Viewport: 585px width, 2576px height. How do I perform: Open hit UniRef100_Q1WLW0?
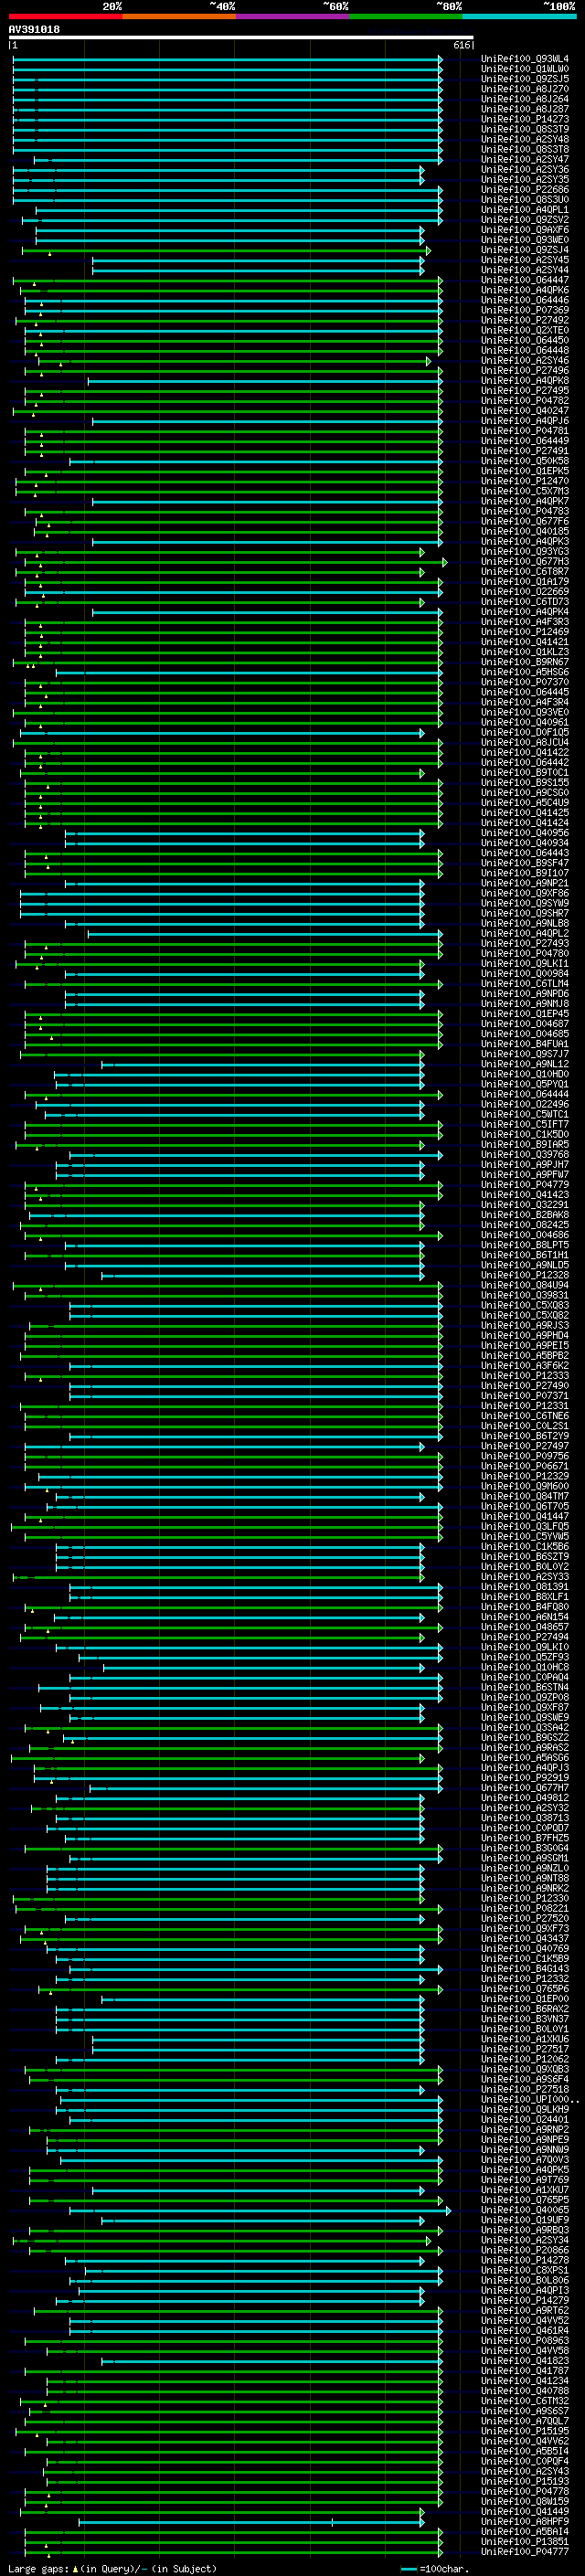point(525,69)
